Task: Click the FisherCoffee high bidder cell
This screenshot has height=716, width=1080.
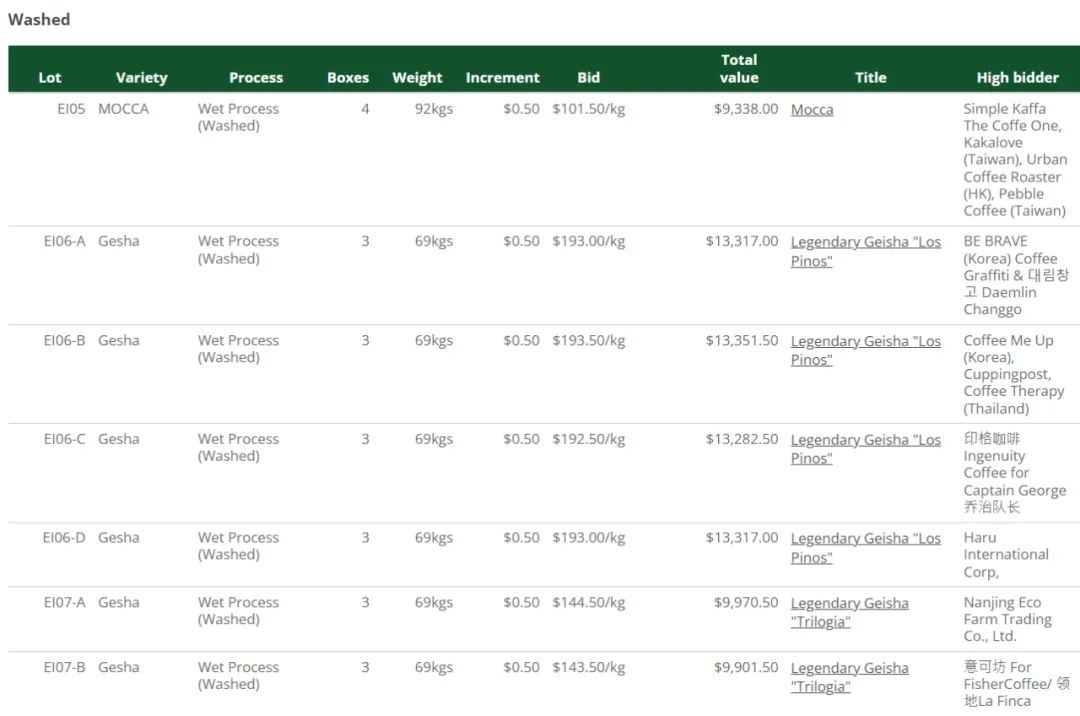Action: click(1017, 684)
